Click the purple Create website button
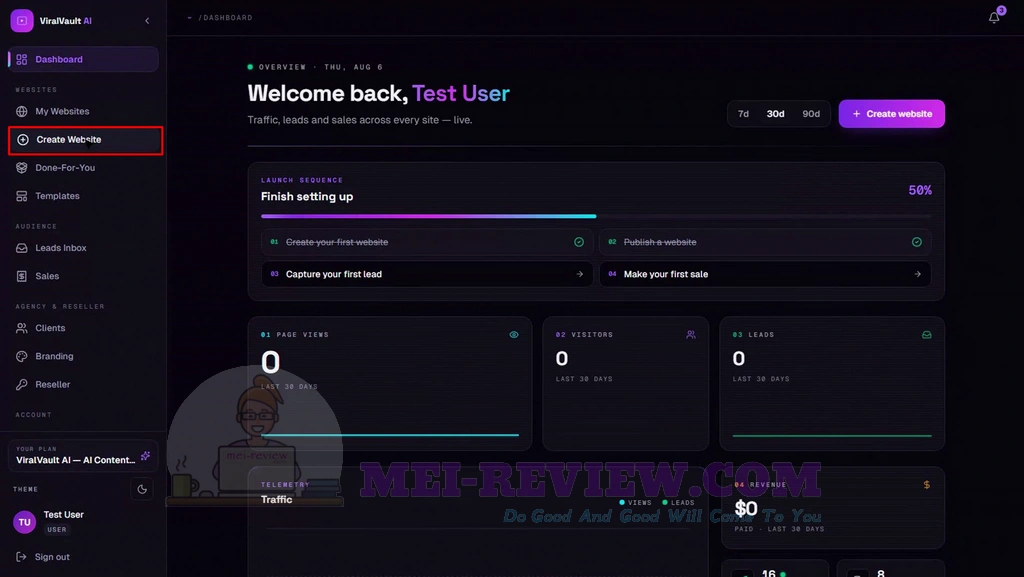Screen dimensions: 1024x577 (891, 114)
